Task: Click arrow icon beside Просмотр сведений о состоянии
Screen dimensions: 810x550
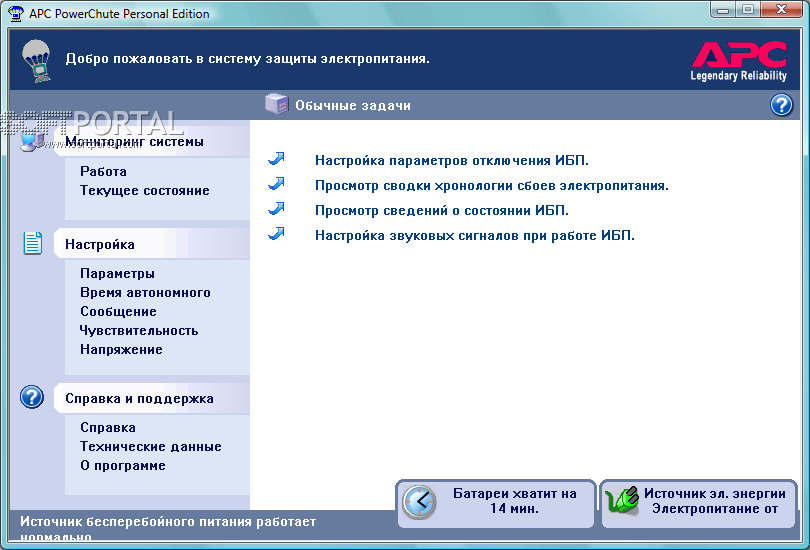Action: pyautogui.click(x=276, y=209)
